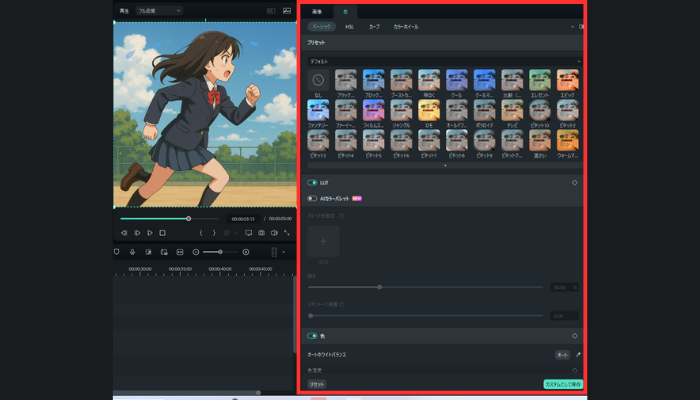The height and width of the screenshot is (400, 700).
Task: Click the current timecode field
Action: tap(243, 219)
